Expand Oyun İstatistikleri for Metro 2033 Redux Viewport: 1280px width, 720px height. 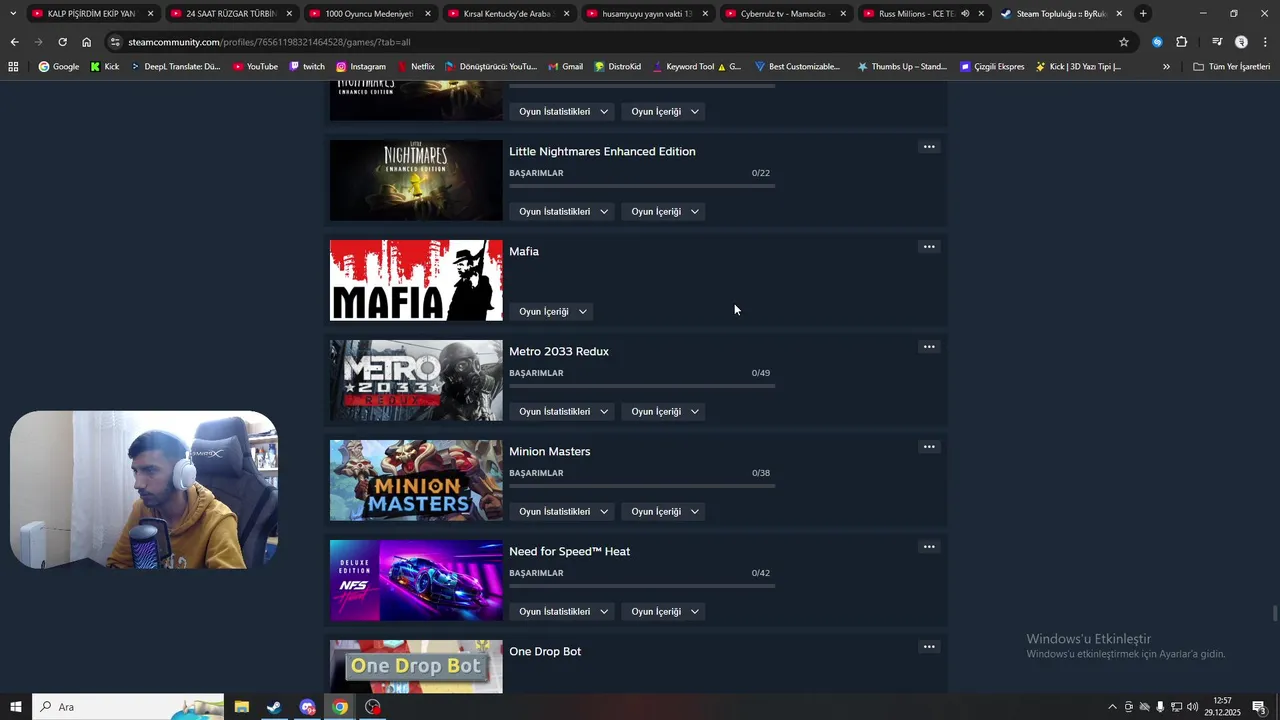click(564, 412)
